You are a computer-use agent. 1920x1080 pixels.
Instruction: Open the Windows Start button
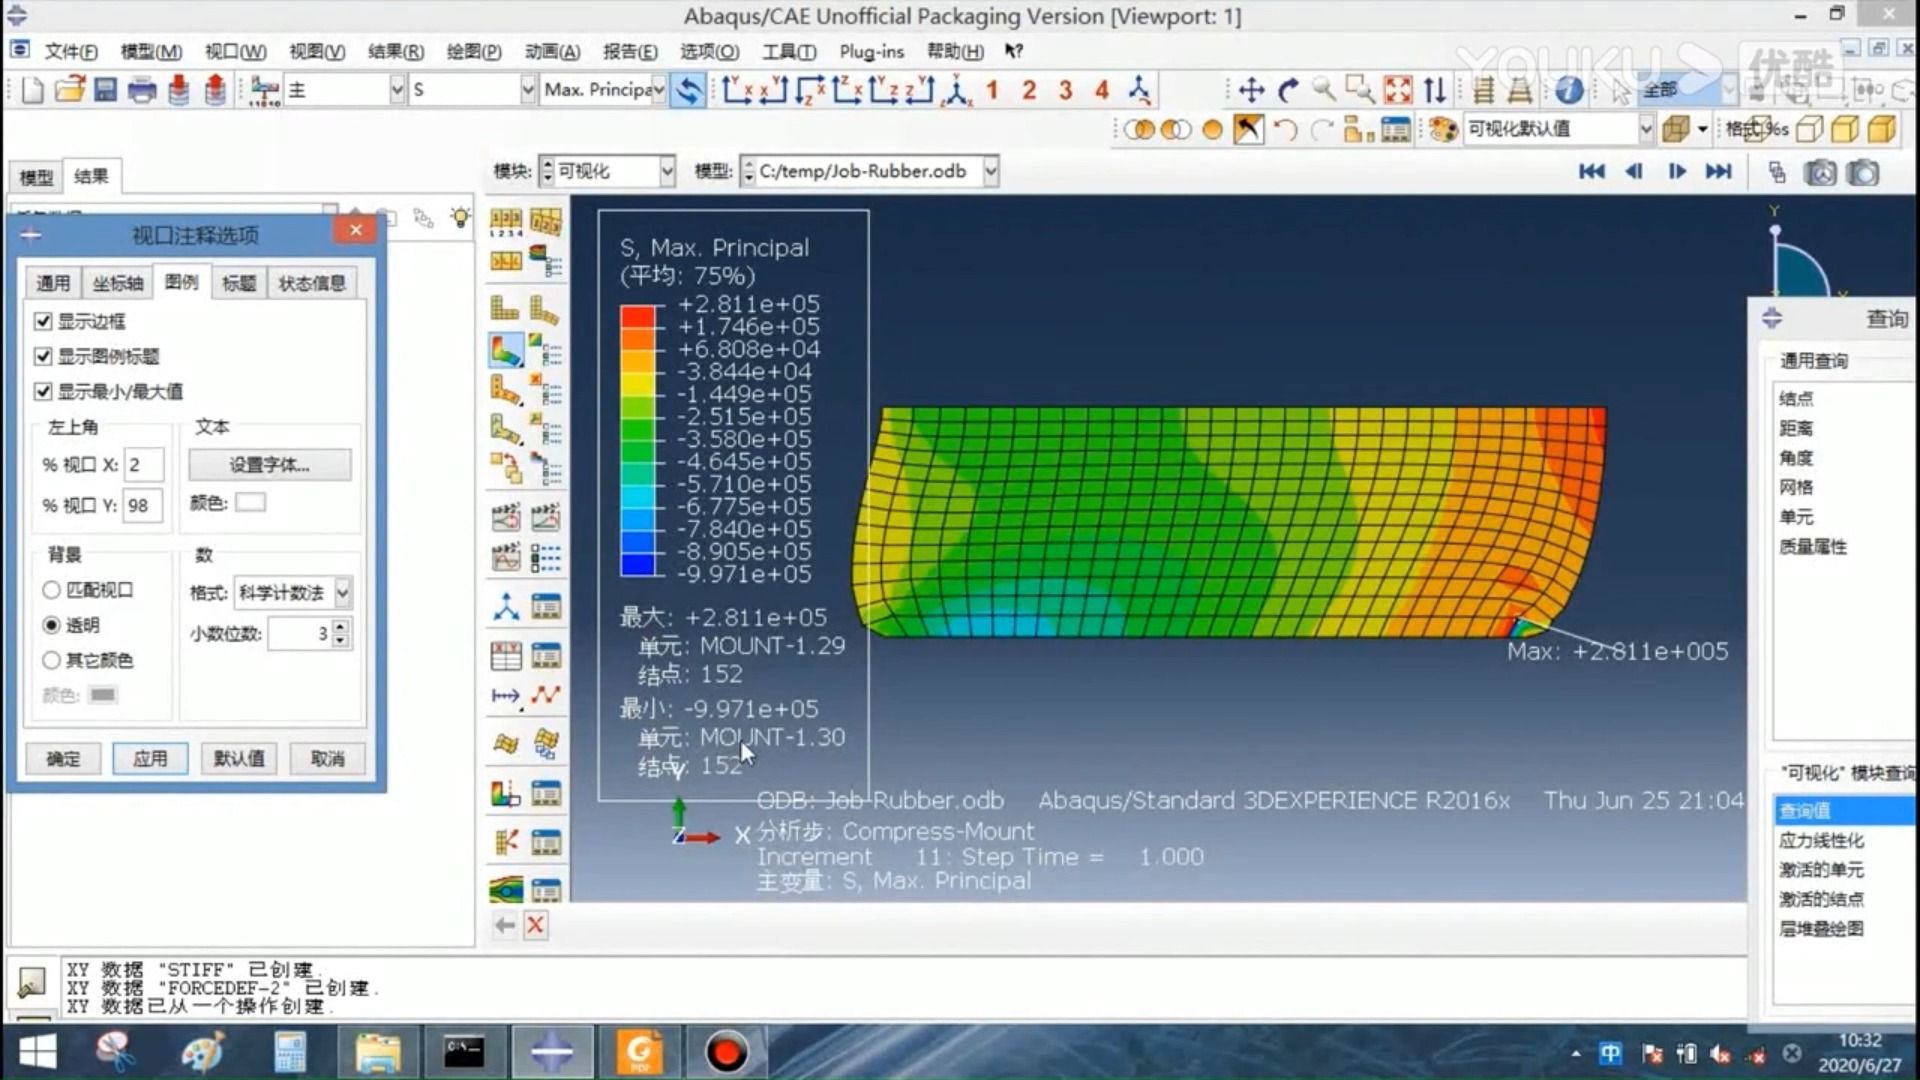37,1052
